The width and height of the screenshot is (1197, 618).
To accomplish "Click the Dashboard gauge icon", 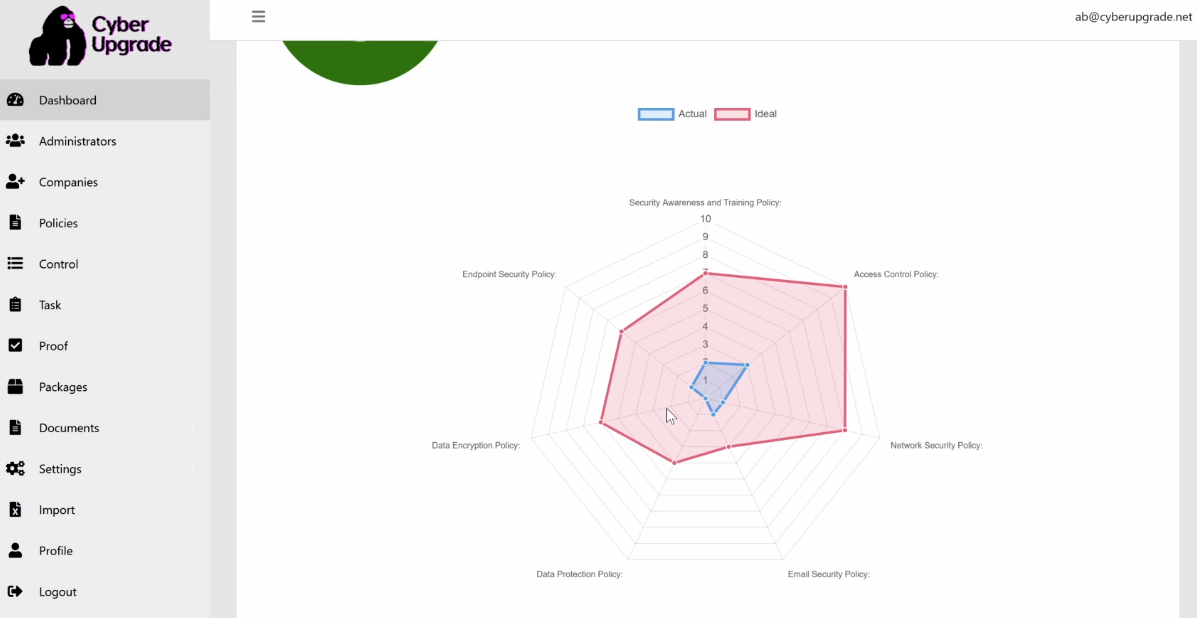I will (15, 100).
